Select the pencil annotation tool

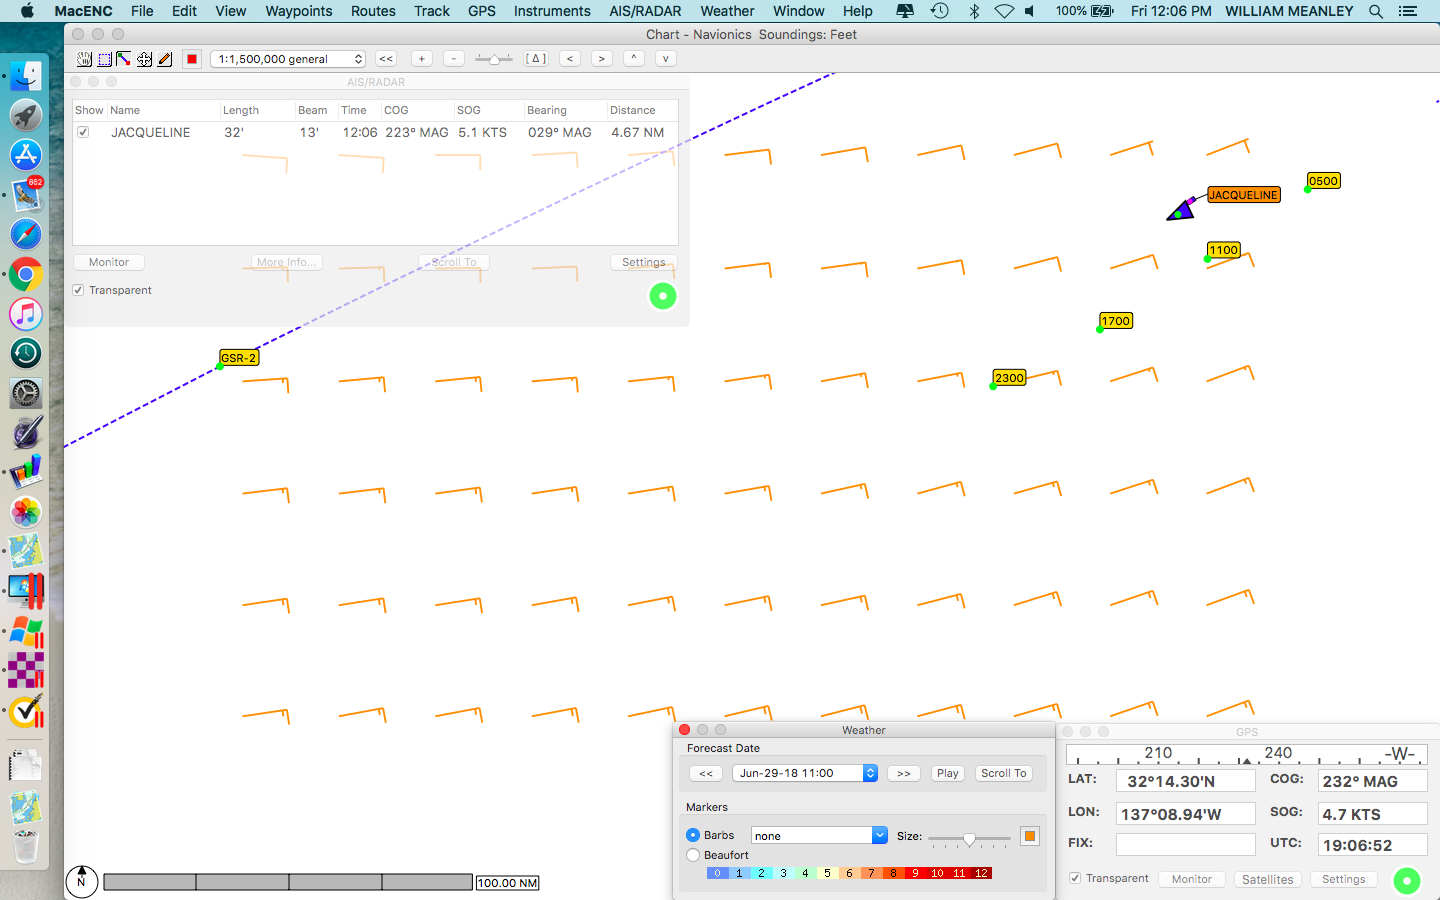165,59
